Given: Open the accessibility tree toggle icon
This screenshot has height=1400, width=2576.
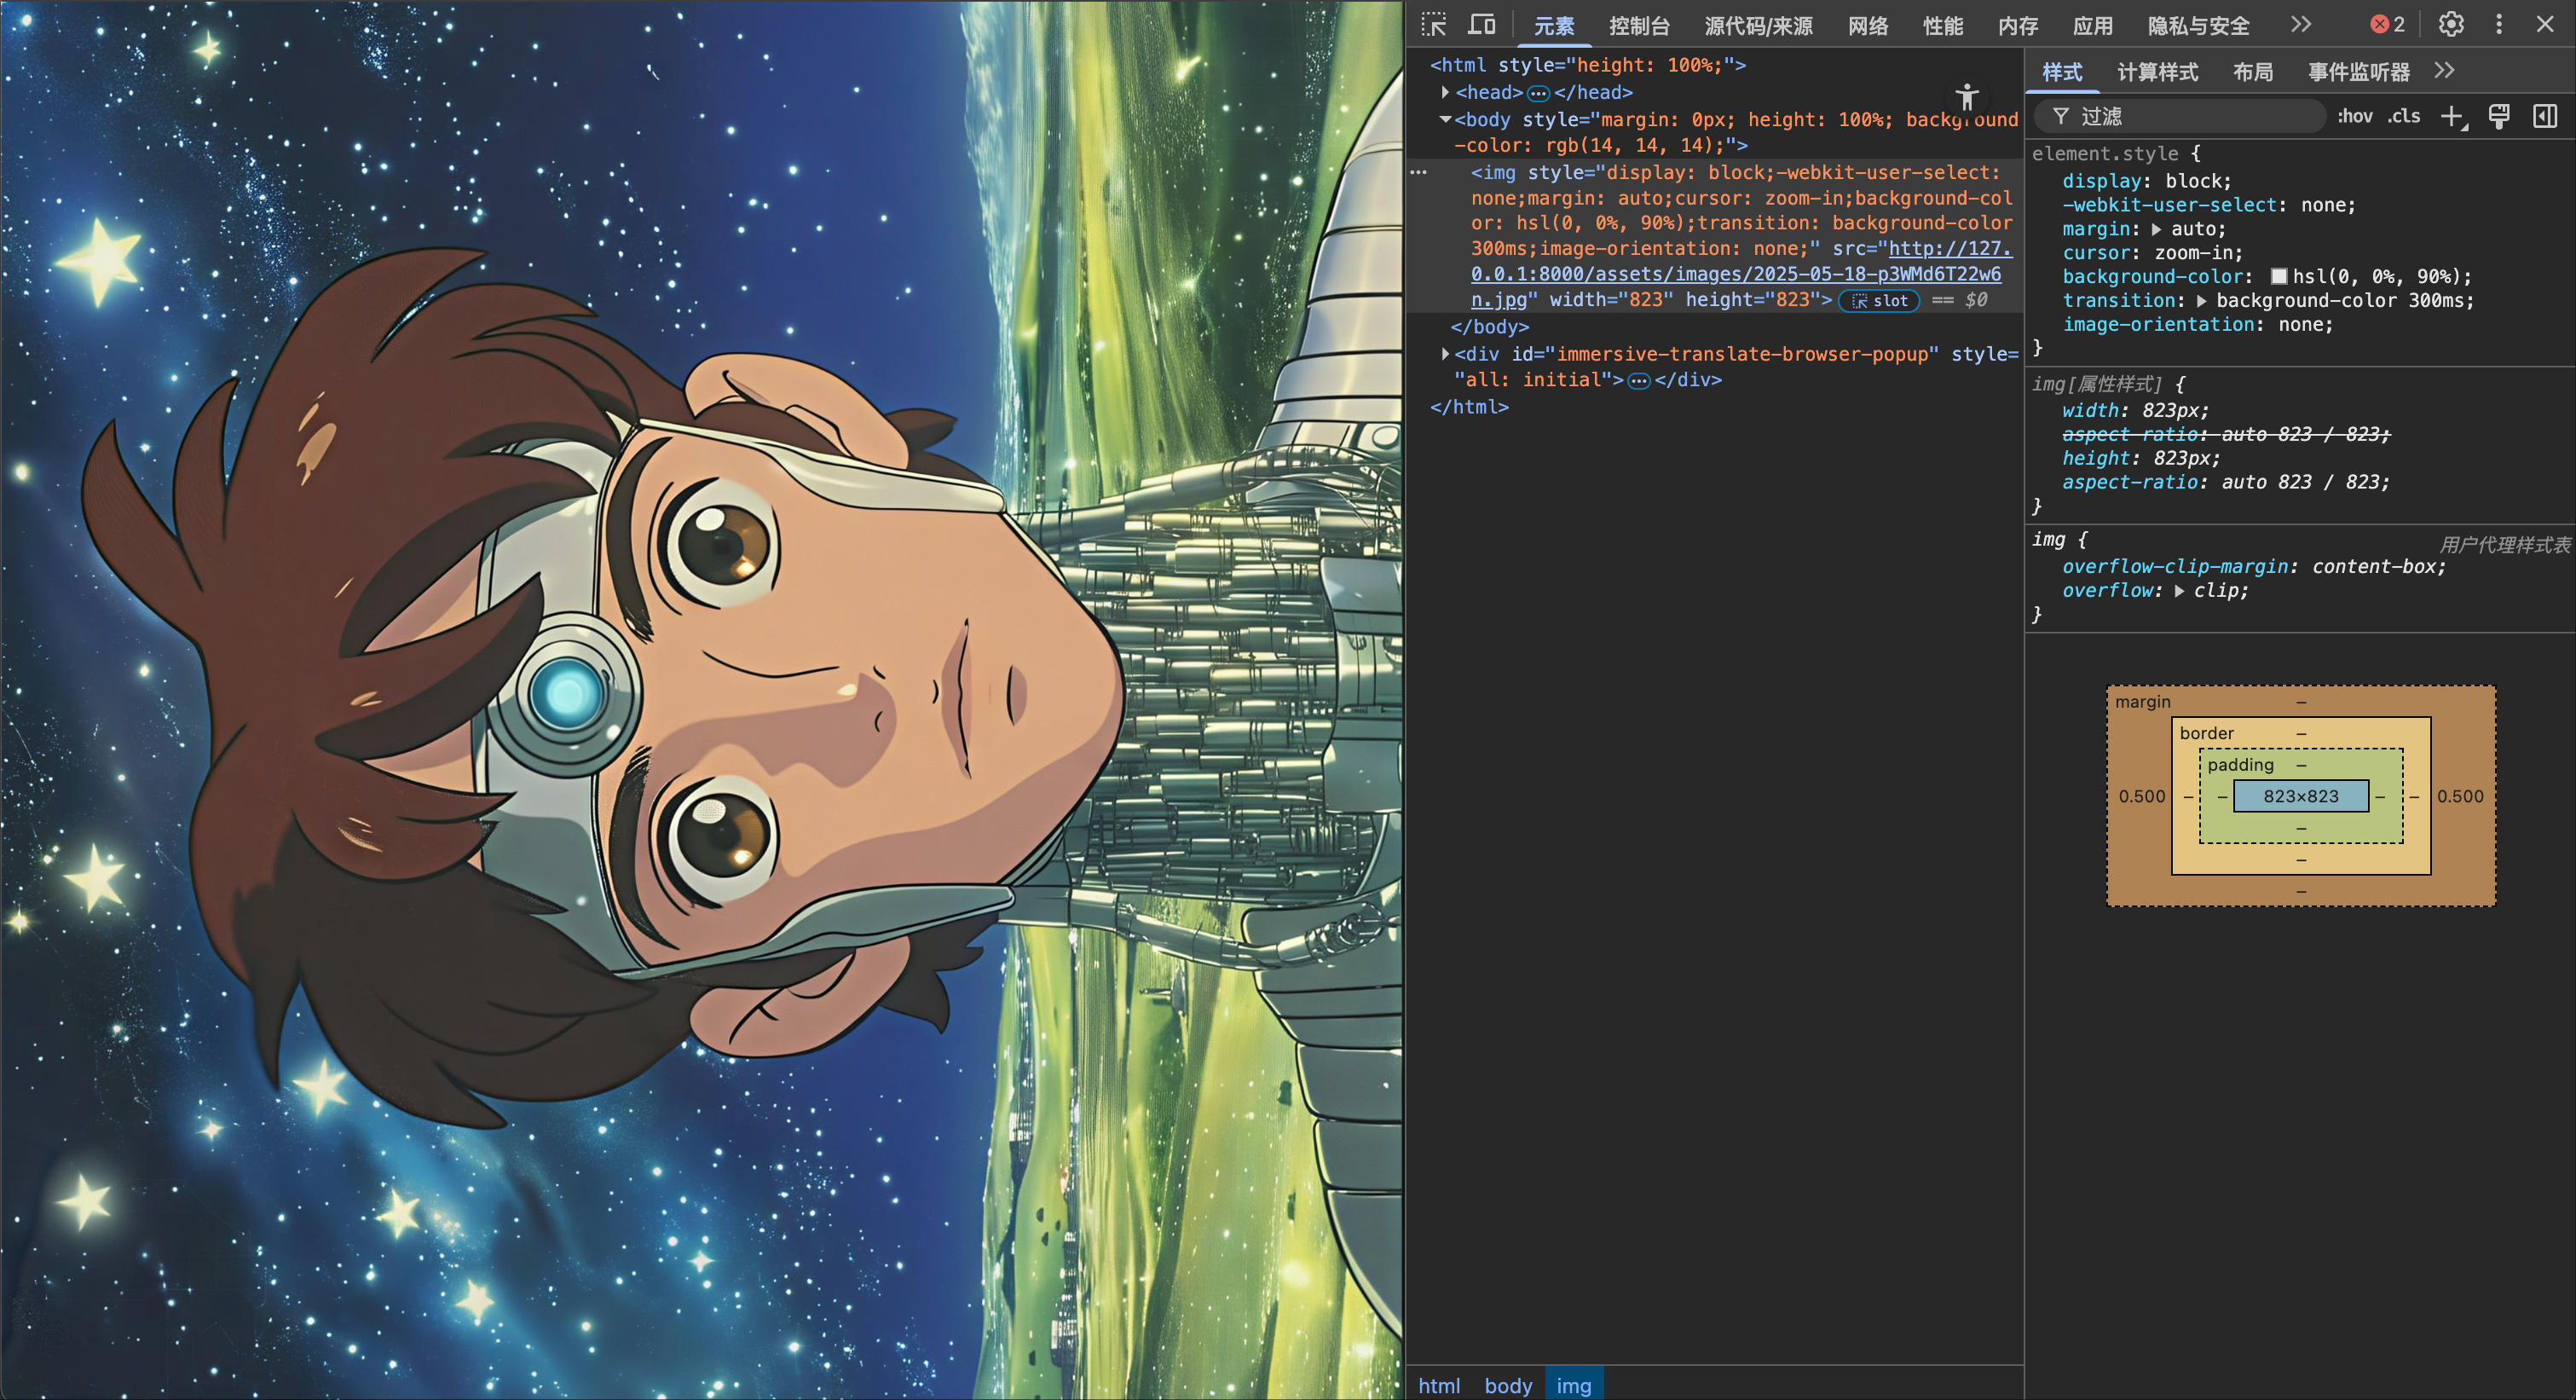Looking at the screenshot, I should point(1967,97).
